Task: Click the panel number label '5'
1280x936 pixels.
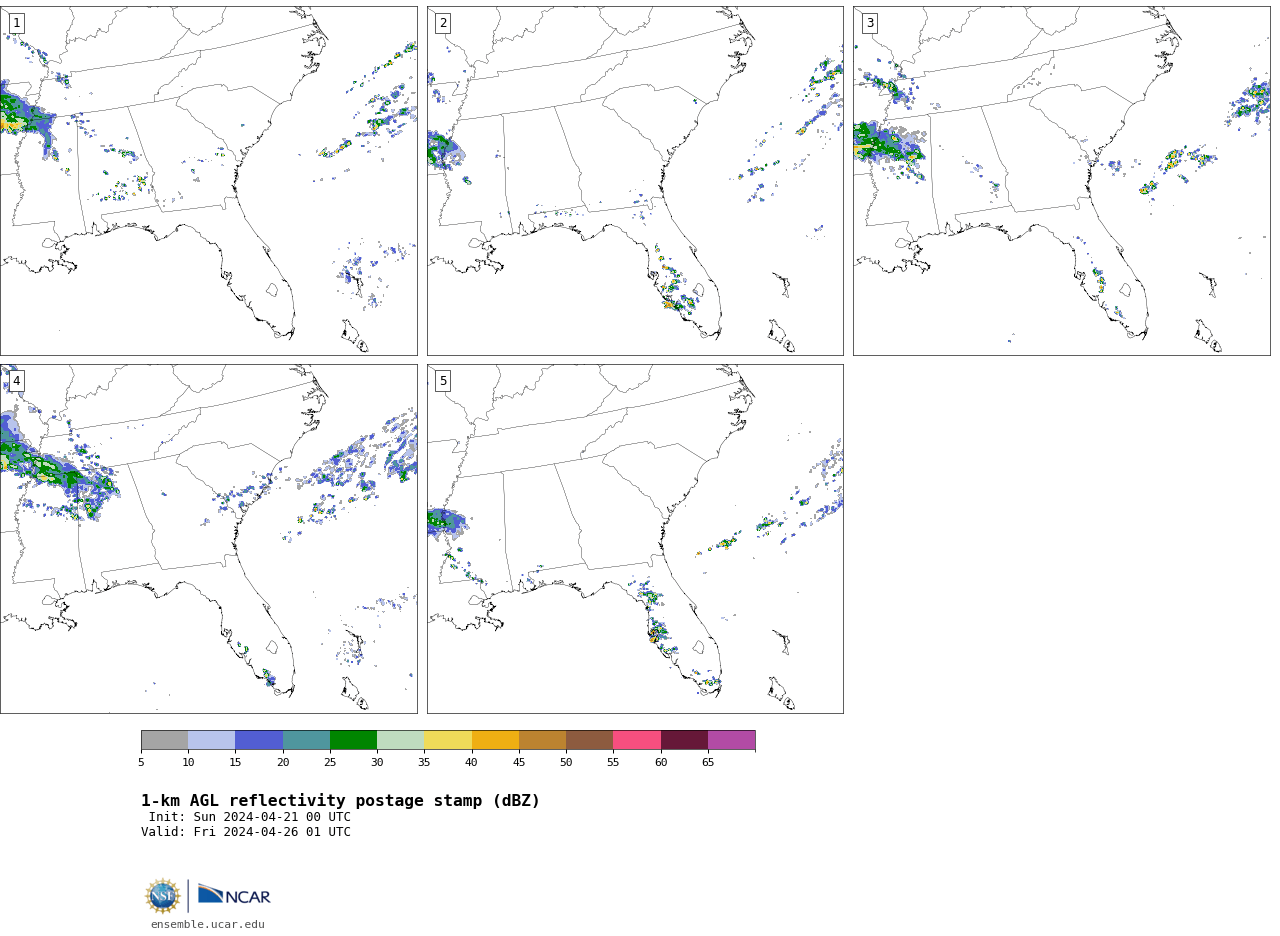Action: 443,381
